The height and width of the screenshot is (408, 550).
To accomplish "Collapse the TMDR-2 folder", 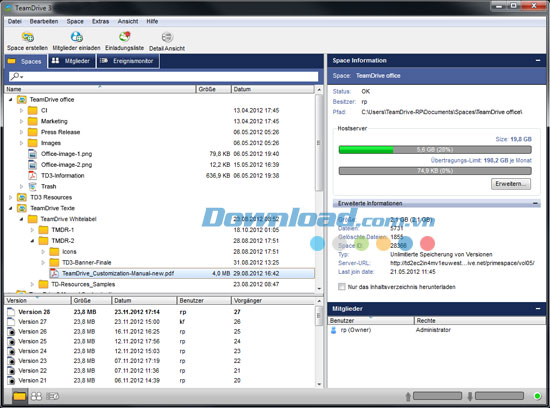I will (32, 241).
